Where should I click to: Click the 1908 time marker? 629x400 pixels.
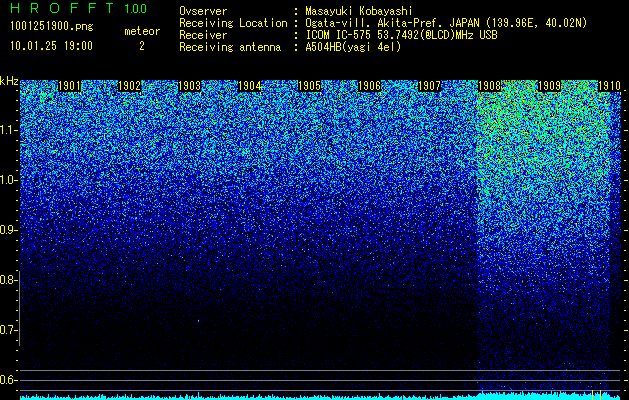[489, 86]
